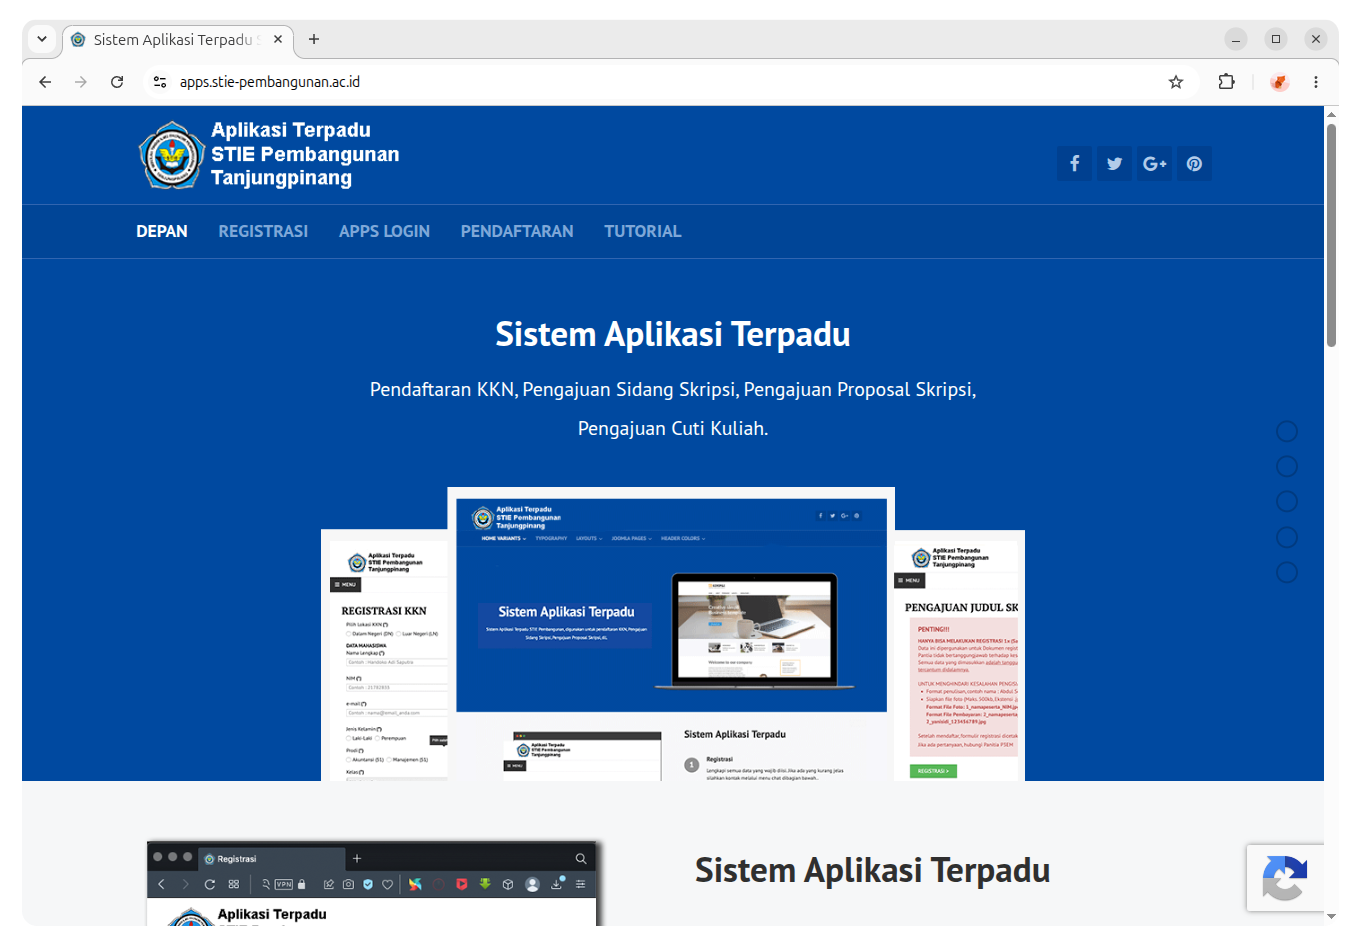
Task: Open a new browser tab
Action: coord(314,39)
